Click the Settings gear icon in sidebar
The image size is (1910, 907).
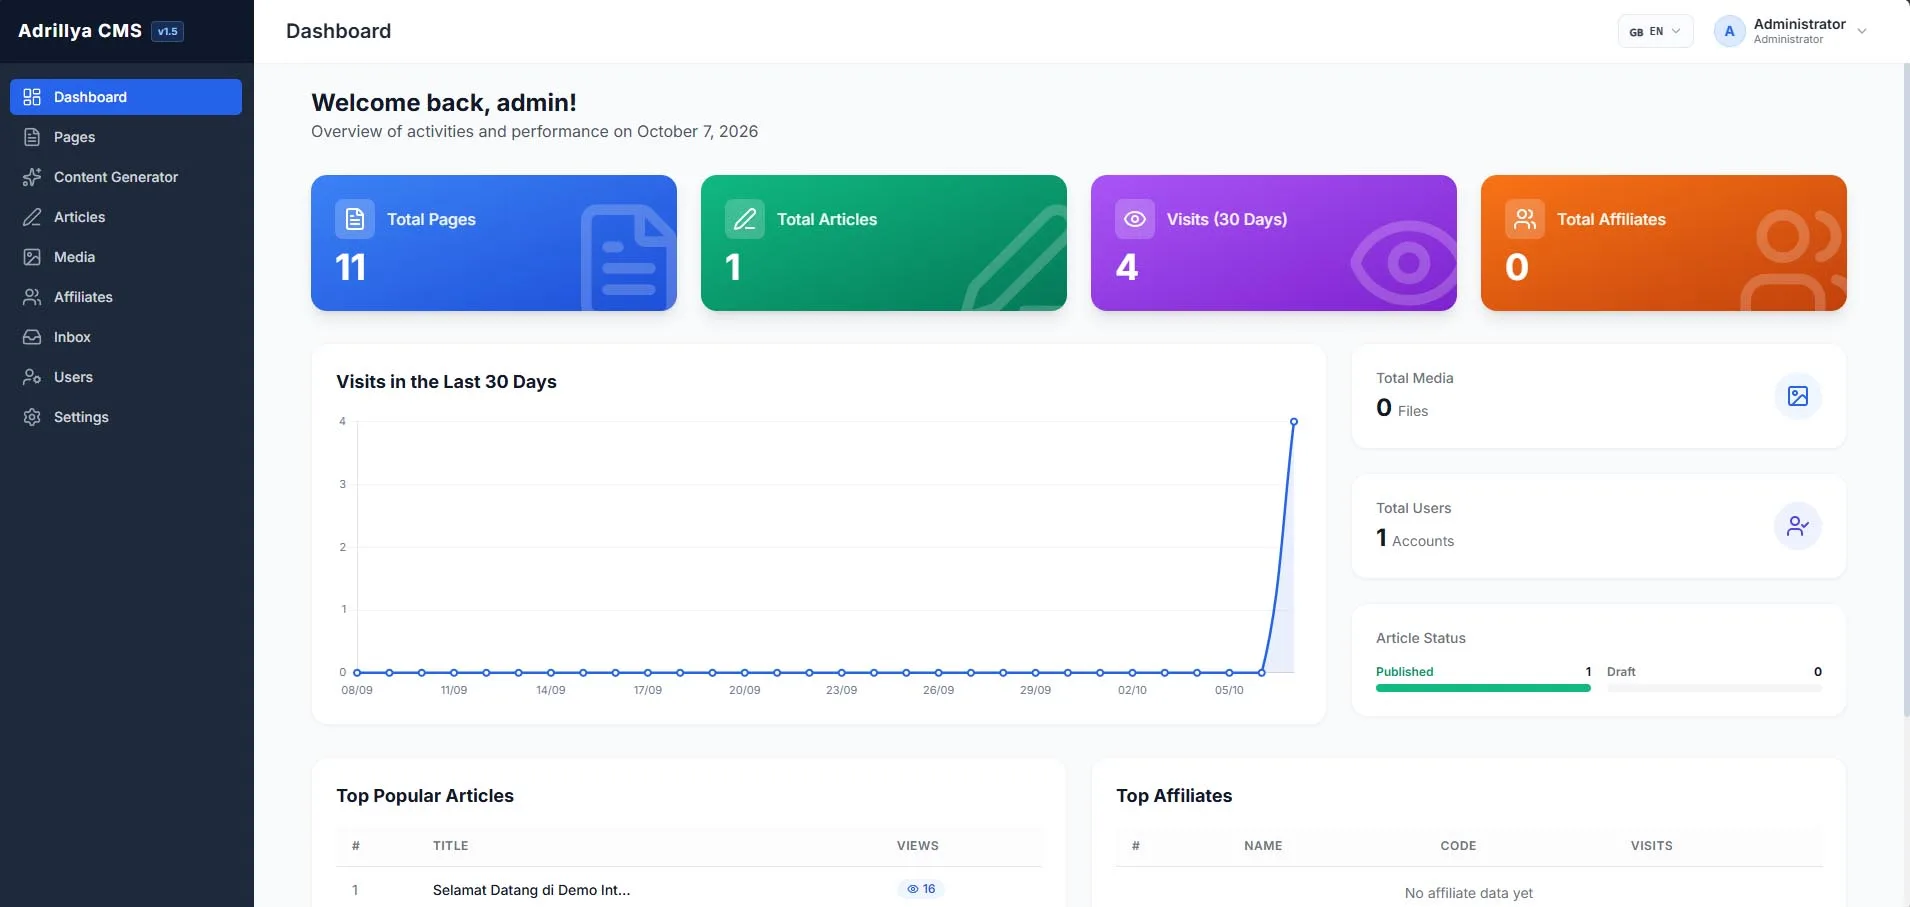pos(32,417)
